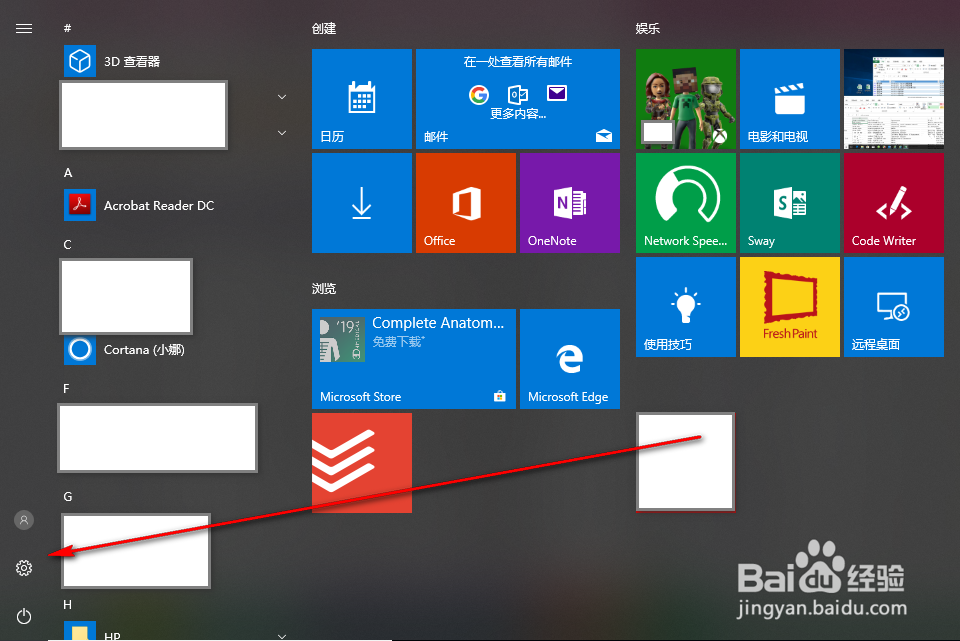The image size is (960, 641).
Task: Expand the first chevron below 3D 查看器
Action: [282, 97]
